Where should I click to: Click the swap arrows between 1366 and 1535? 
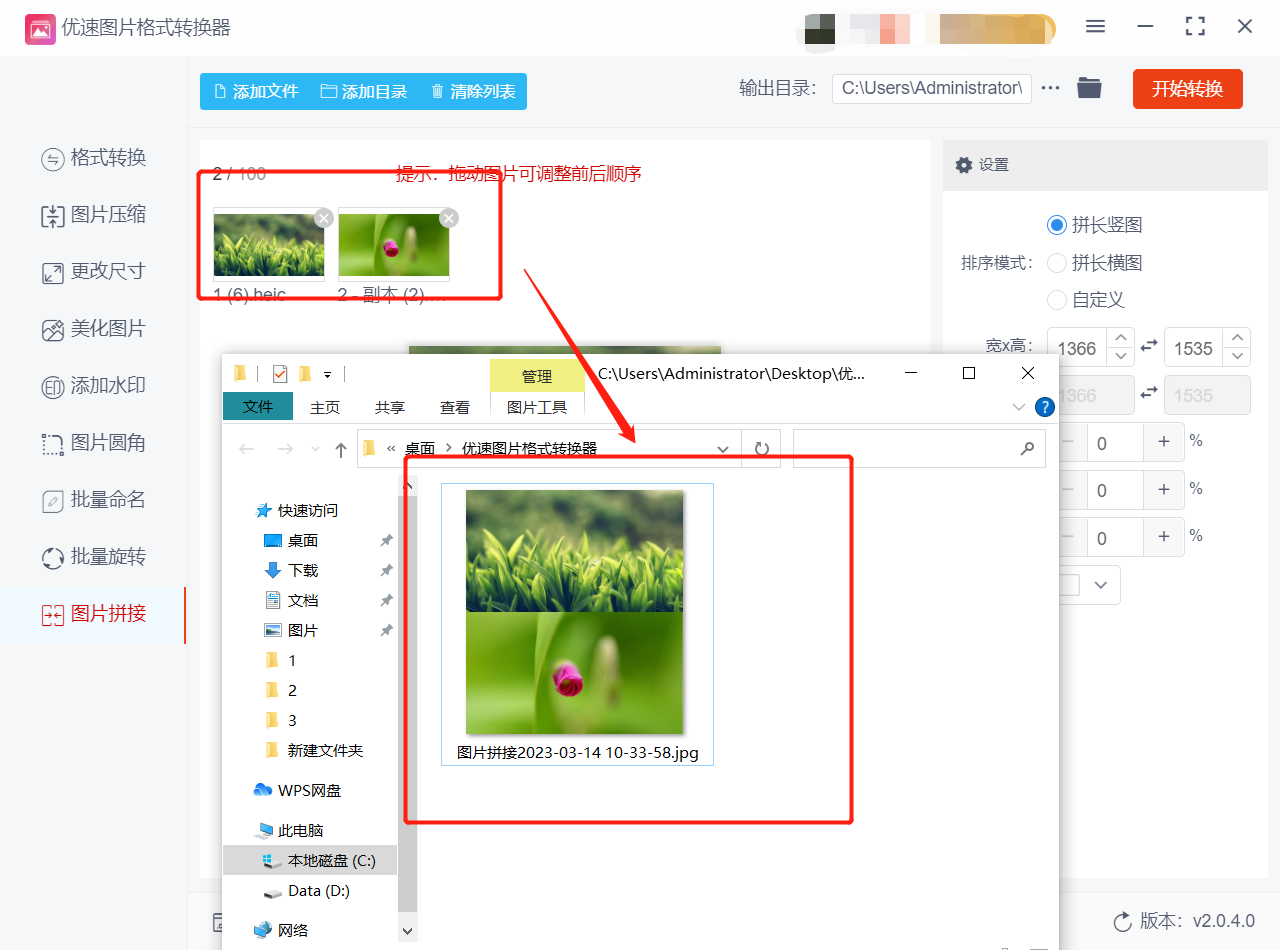1149,346
